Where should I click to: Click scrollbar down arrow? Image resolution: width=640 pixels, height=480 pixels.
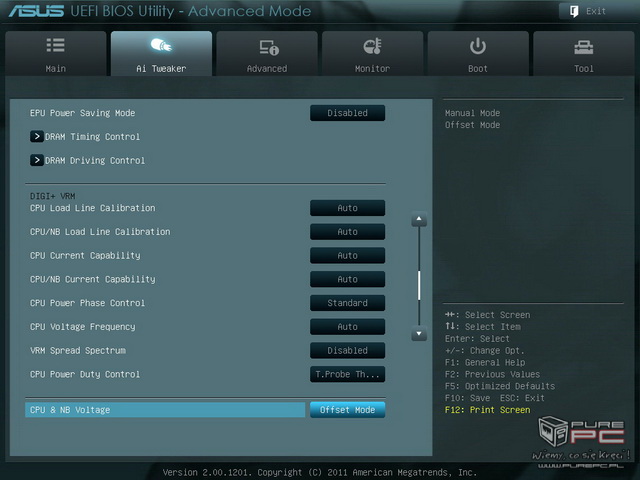[419, 333]
